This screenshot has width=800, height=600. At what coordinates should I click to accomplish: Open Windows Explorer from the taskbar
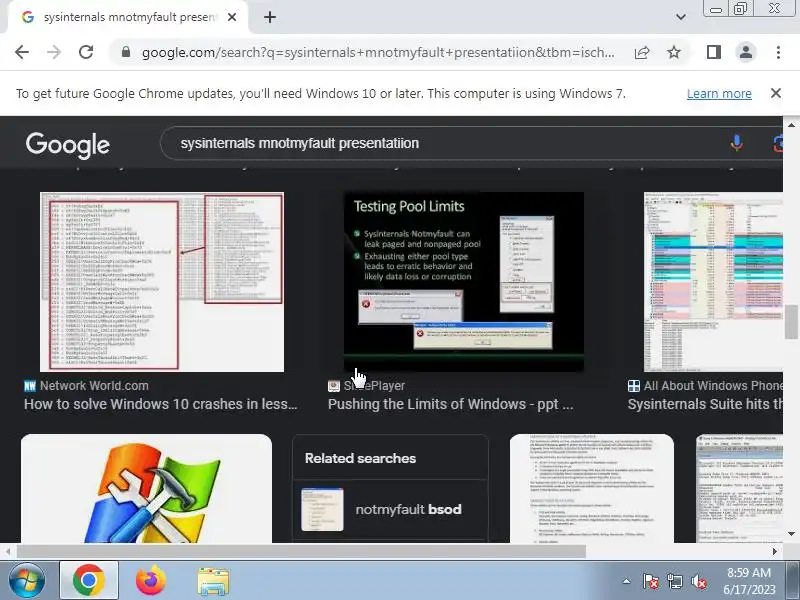click(213, 581)
